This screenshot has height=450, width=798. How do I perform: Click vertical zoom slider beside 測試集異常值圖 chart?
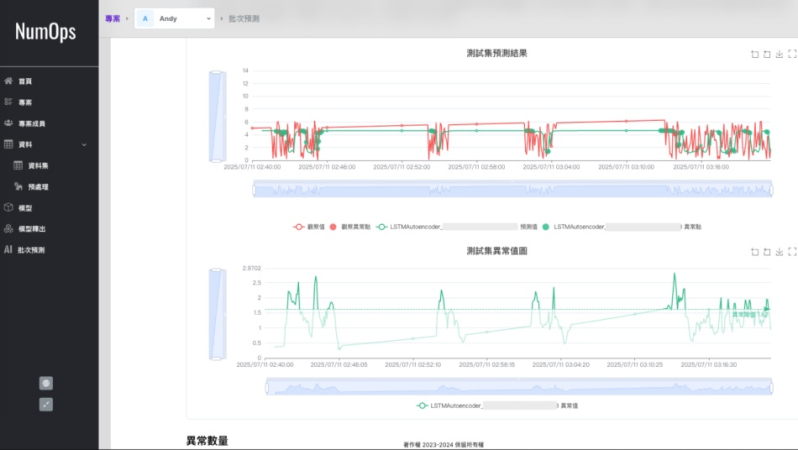coord(217,314)
